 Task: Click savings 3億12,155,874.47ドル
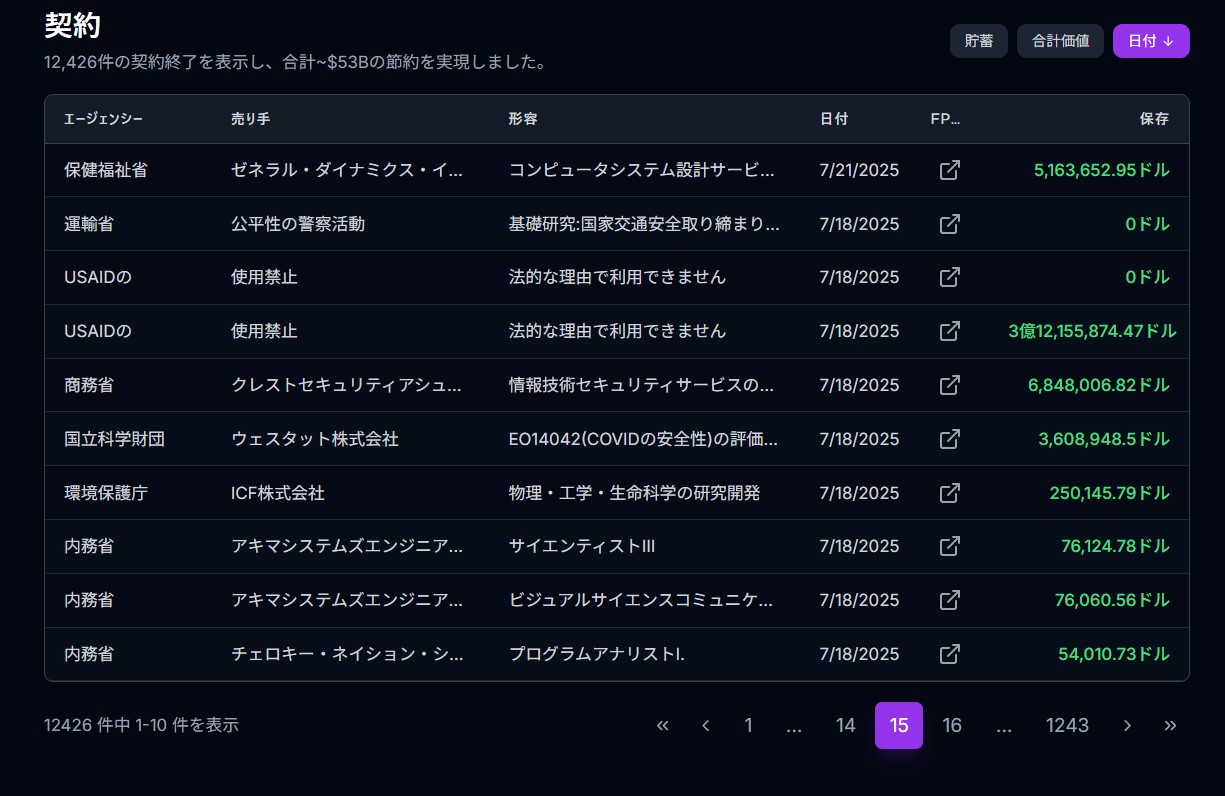[x=1093, y=331]
